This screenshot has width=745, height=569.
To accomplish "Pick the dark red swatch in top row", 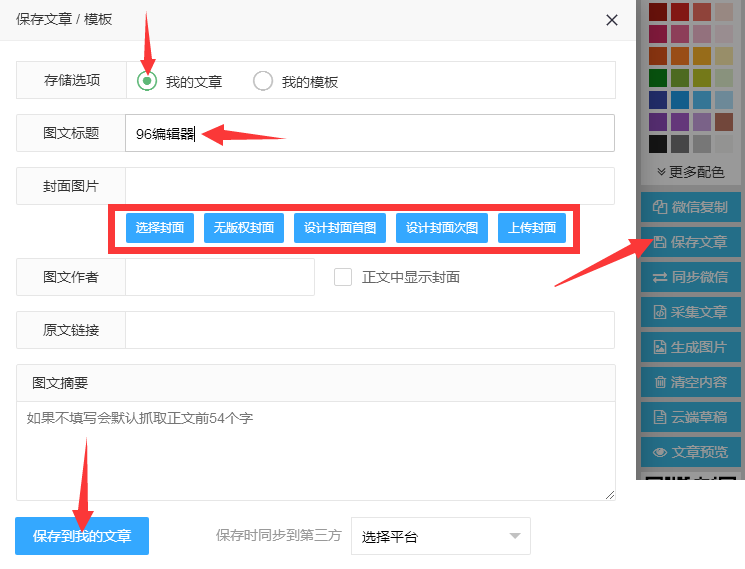I will [x=658, y=12].
